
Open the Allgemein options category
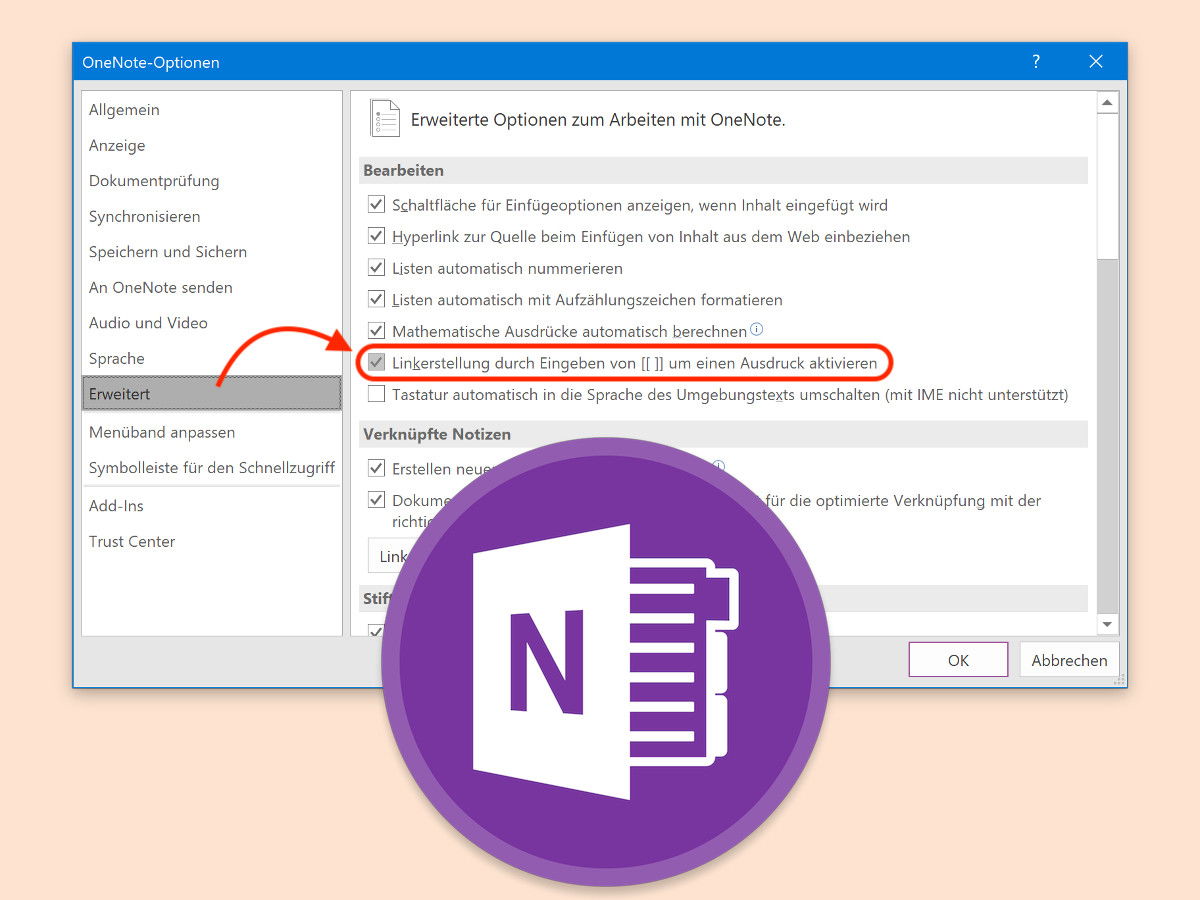point(212,110)
